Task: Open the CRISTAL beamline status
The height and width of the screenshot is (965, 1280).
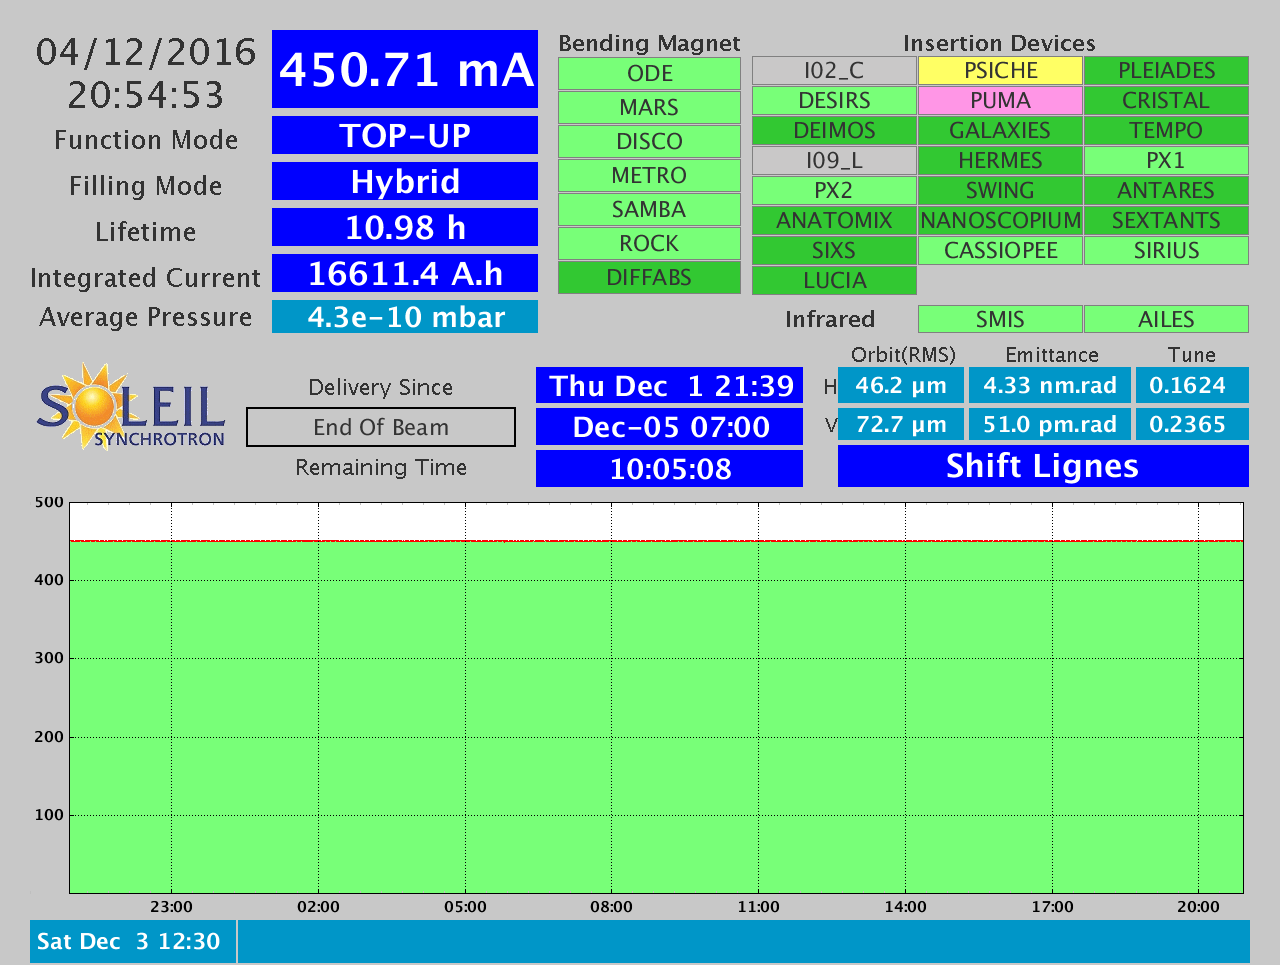Action: [x=1166, y=100]
